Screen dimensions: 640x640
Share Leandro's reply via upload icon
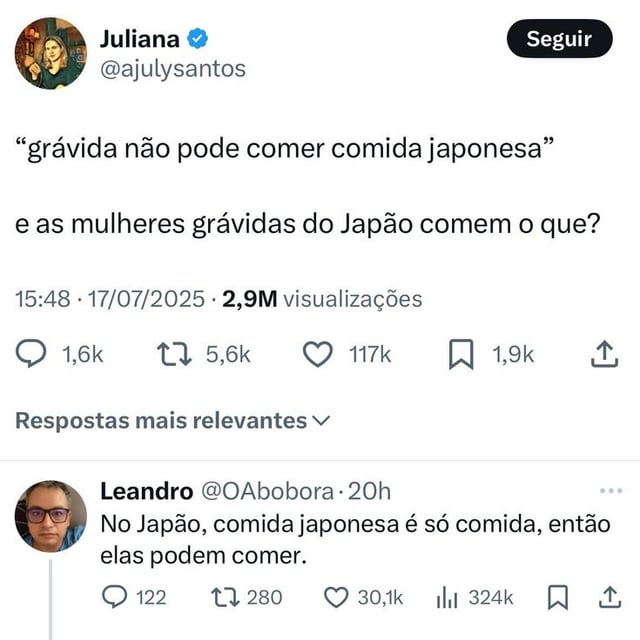pyautogui.click(x=610, y=597)
